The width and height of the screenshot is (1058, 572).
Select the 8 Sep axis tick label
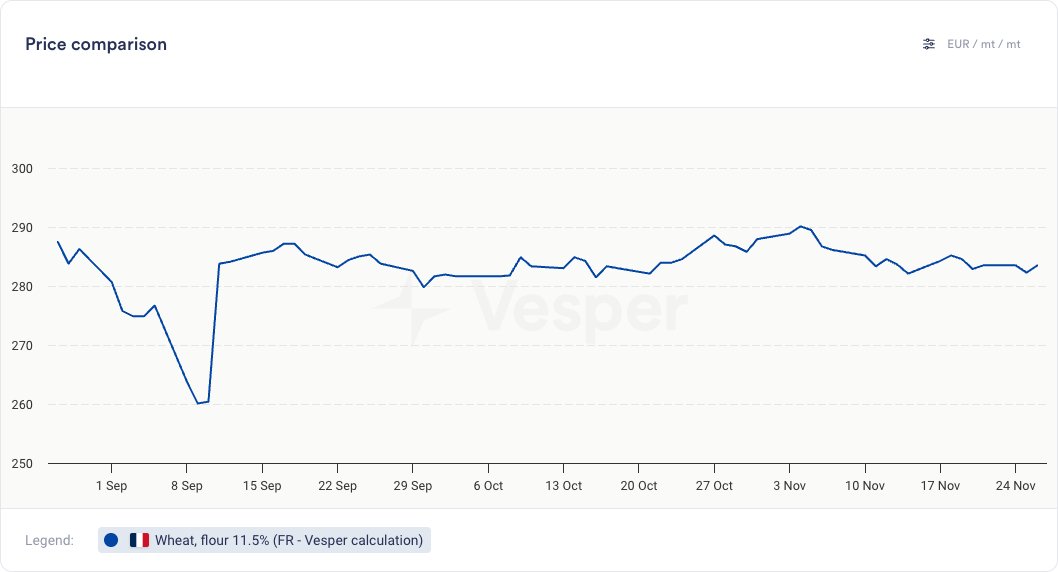(186, 486)
